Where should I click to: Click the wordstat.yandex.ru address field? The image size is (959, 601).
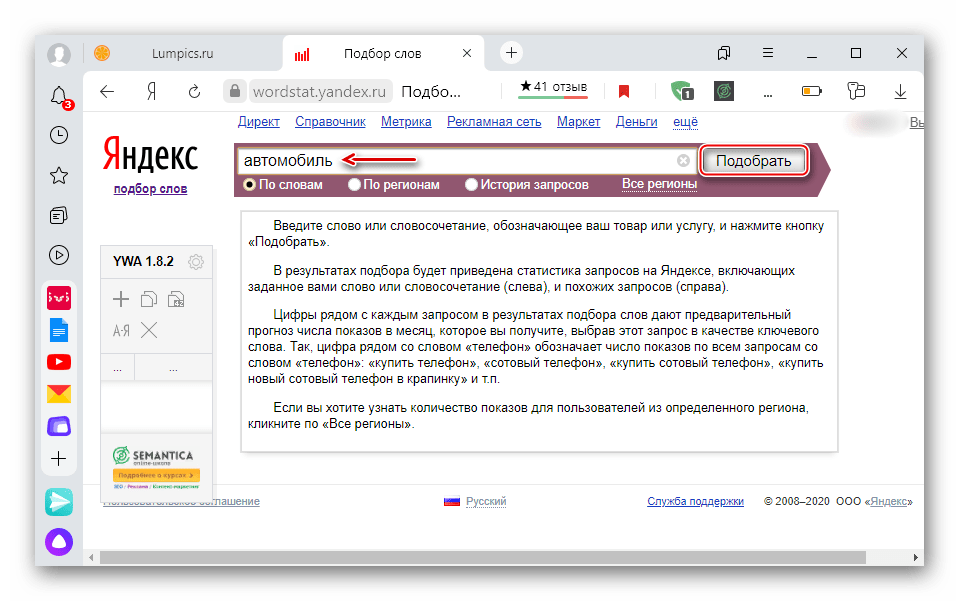click(319, 92)
